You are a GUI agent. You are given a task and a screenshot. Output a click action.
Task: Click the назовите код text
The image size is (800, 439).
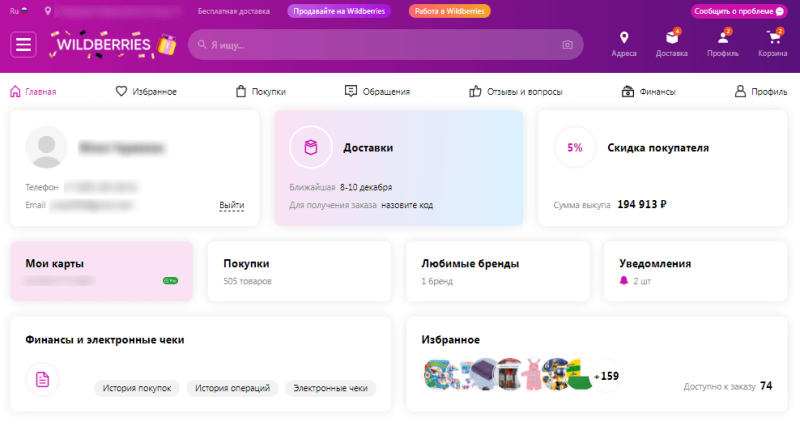[x=407, y=205]
